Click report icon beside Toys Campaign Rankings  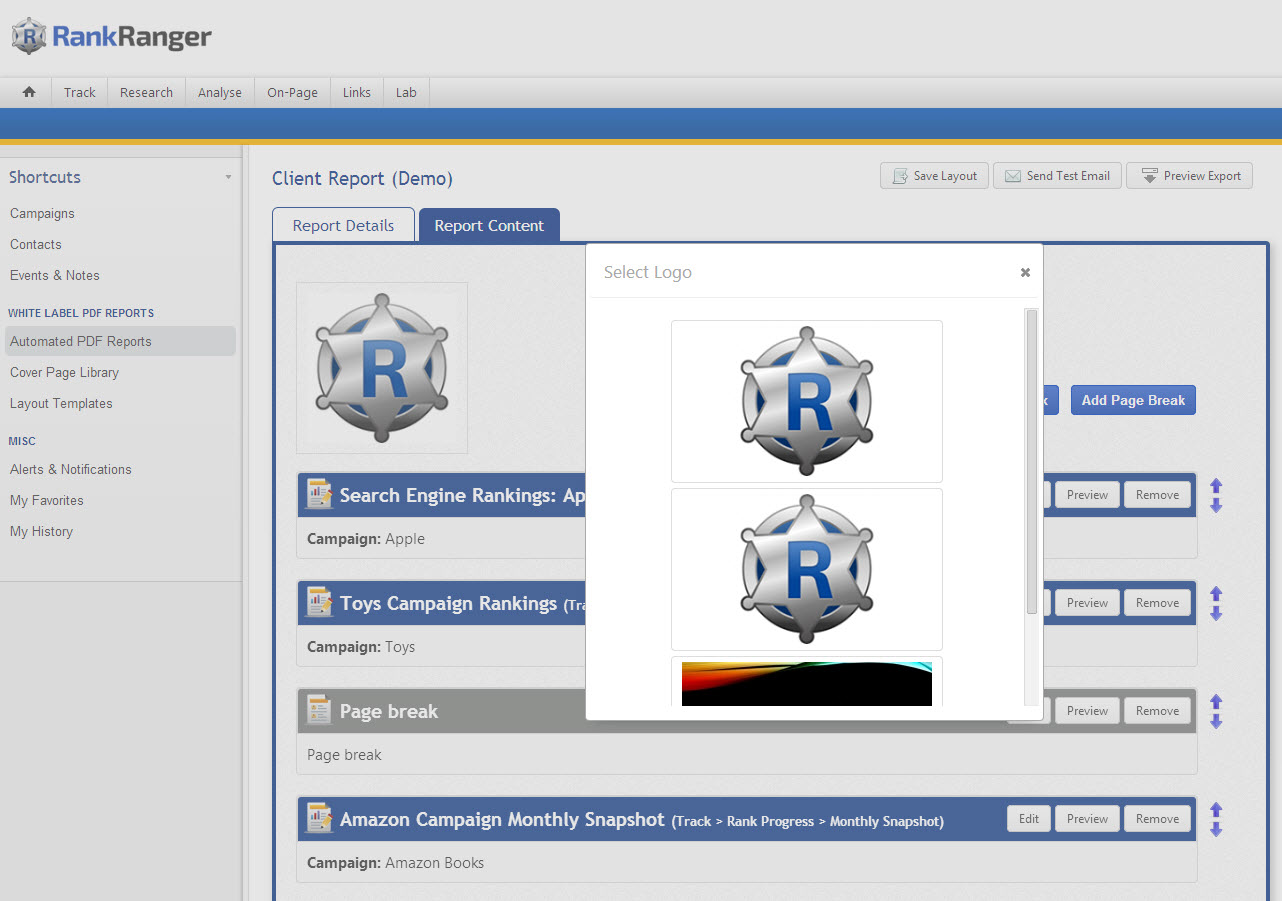(x=319, y=603)
